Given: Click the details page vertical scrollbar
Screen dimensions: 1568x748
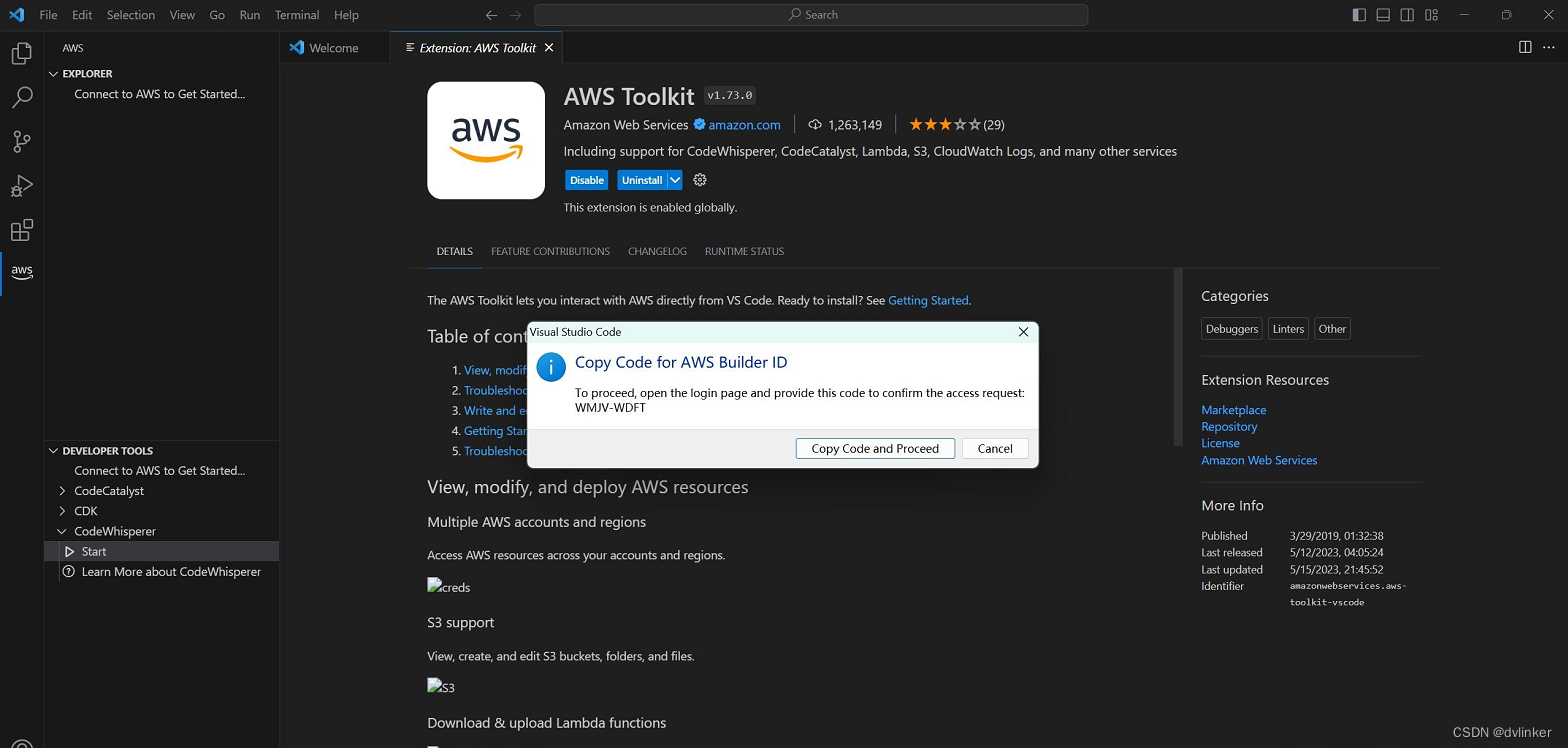Looking at the screenshot, I should coord(1177,357).
